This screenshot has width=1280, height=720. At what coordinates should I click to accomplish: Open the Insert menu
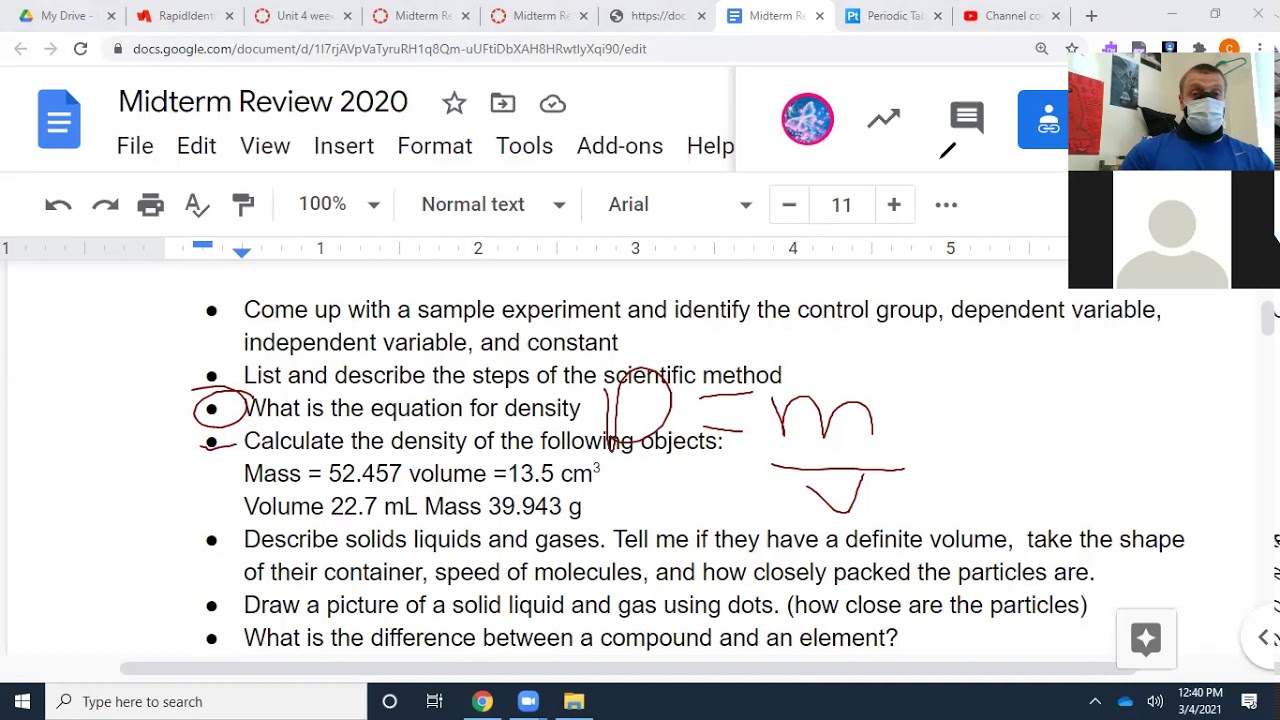click(344, 146)
